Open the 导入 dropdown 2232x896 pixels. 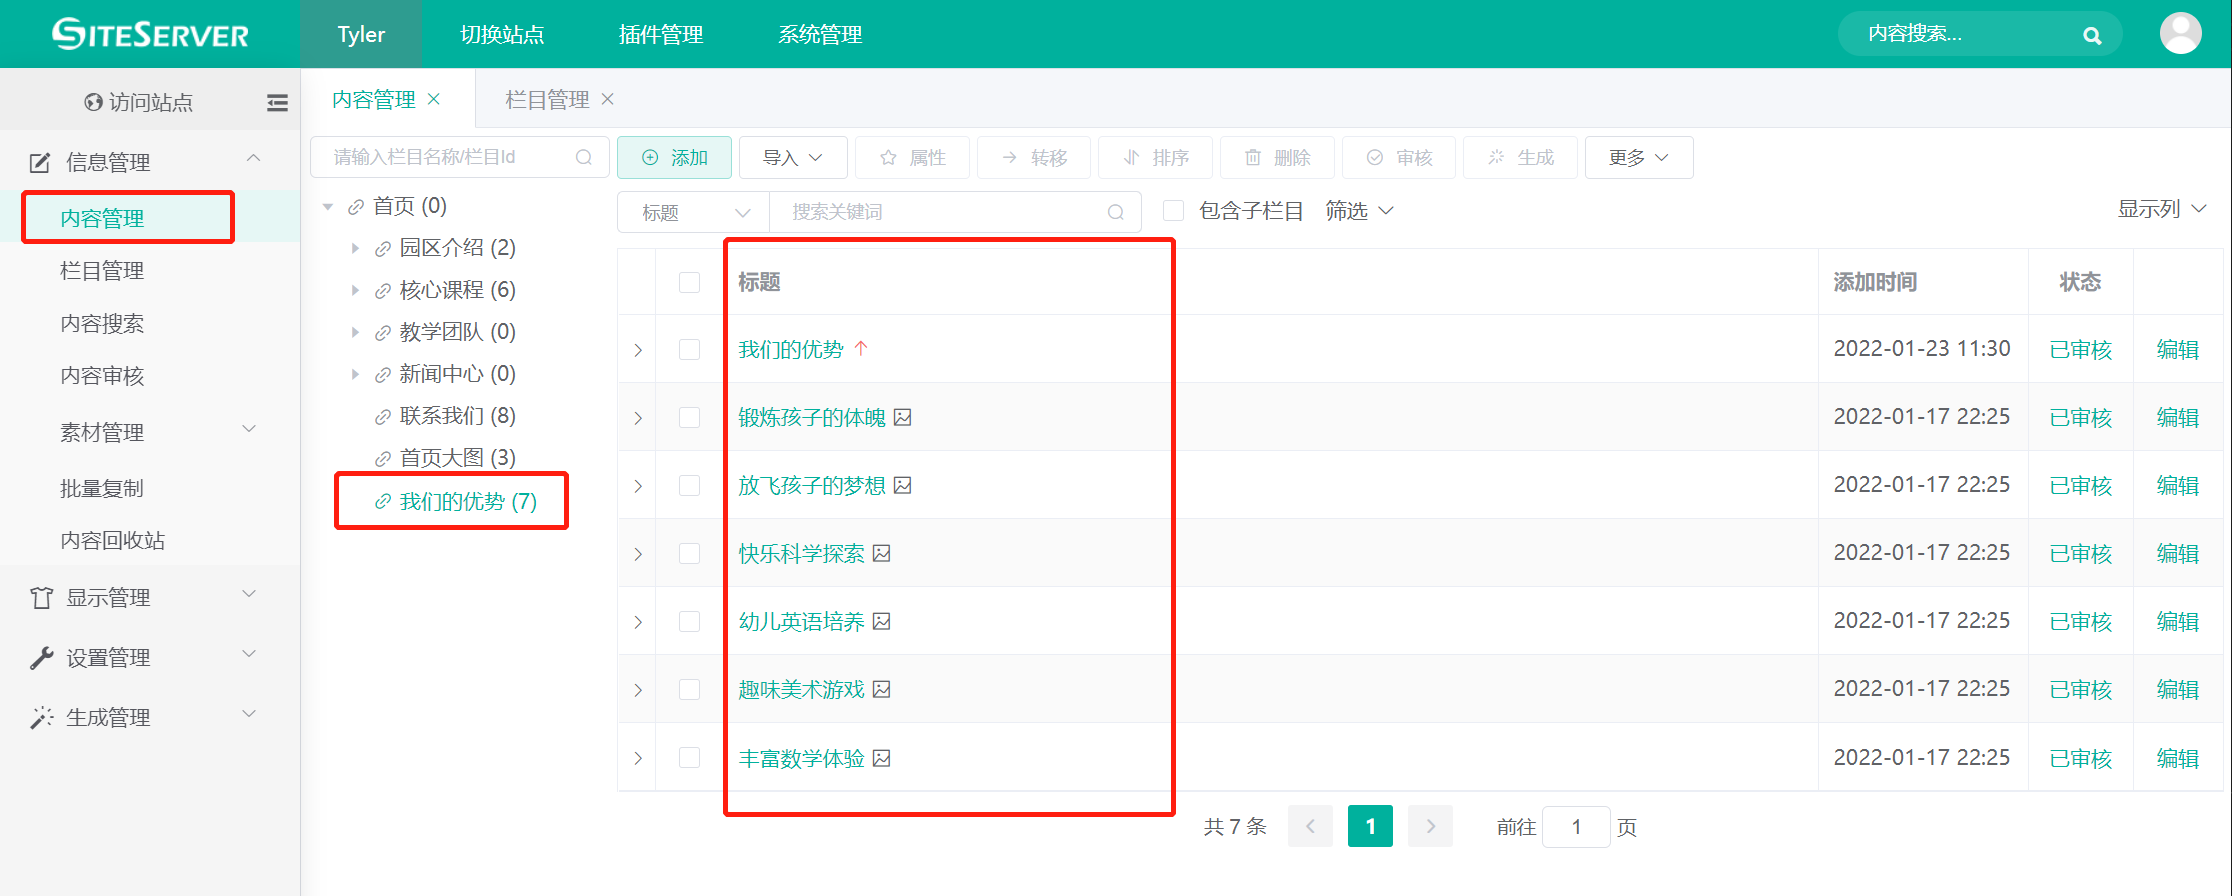[792, 157]
